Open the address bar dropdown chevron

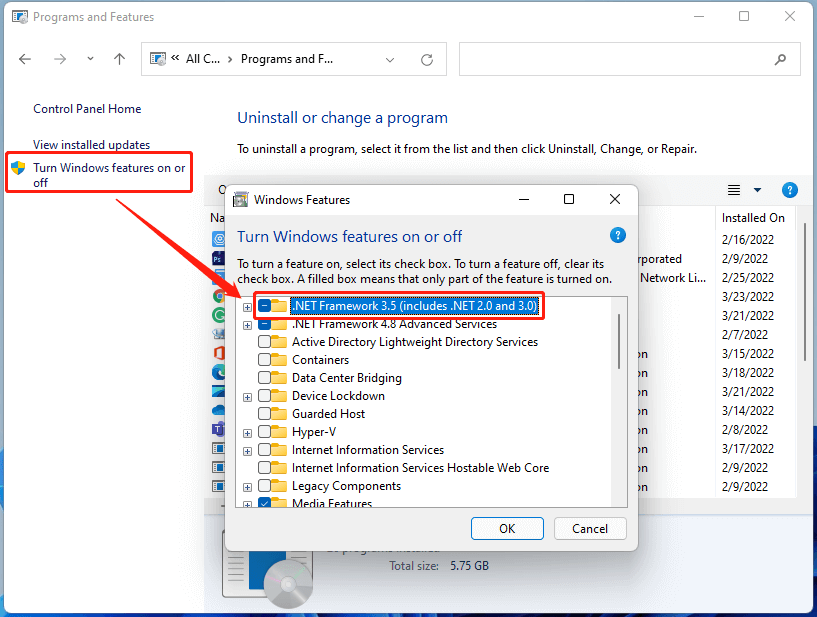coord(390,59)
